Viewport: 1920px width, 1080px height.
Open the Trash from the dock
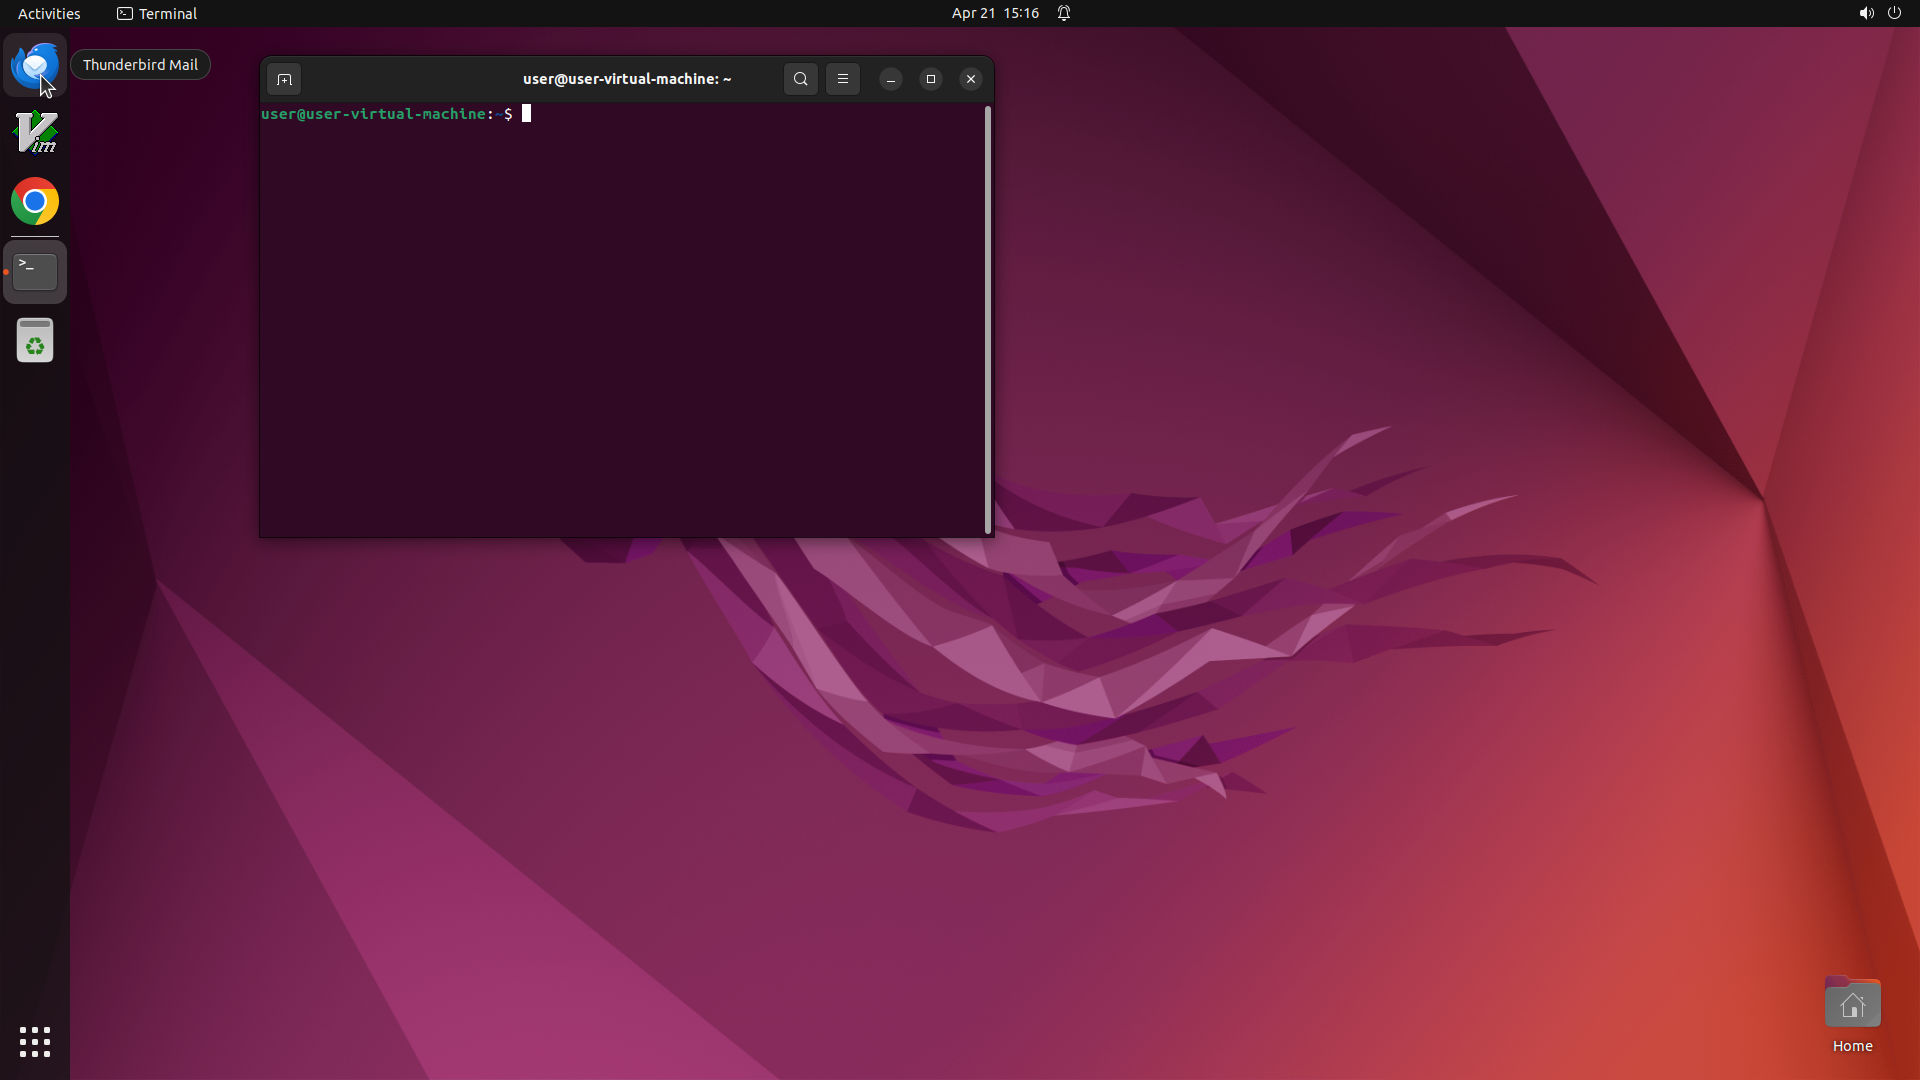35,341
